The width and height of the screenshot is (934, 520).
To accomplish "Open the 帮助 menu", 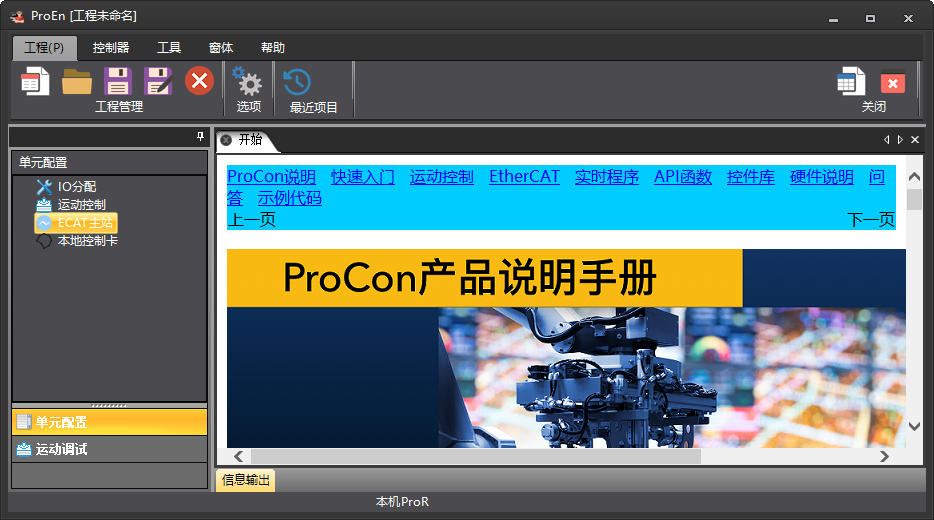I will click(273, 48).
